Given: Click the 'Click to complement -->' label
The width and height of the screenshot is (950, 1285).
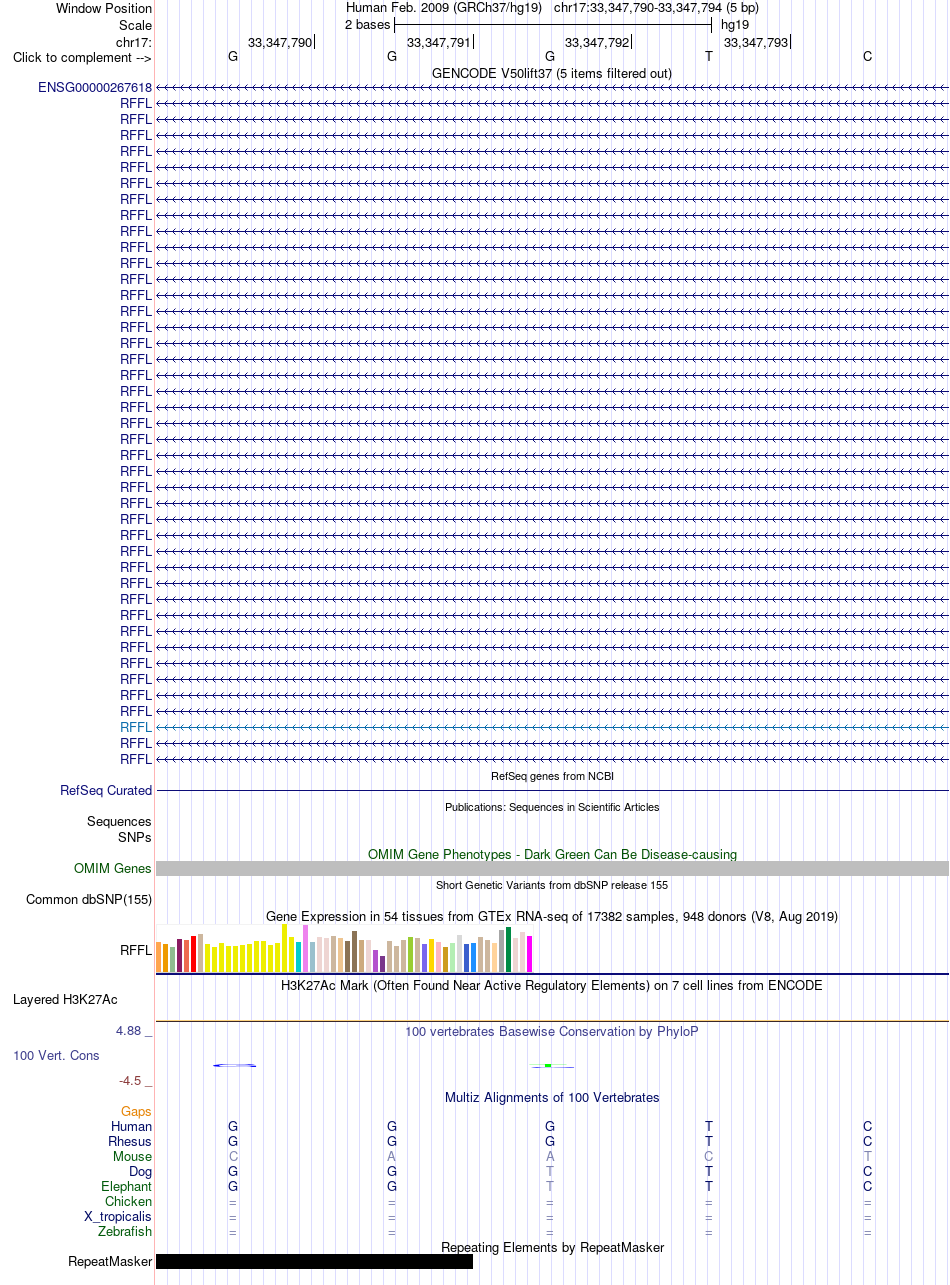Looking at the screenshot, I should point(82,57).
